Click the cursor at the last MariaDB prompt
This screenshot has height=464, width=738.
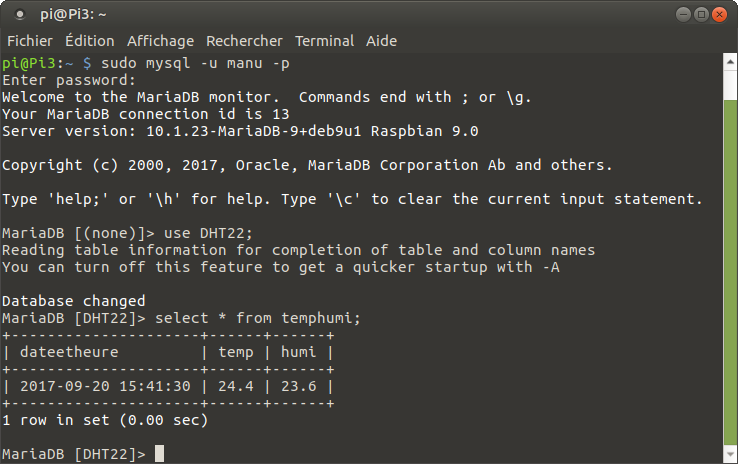click(160, 455)
